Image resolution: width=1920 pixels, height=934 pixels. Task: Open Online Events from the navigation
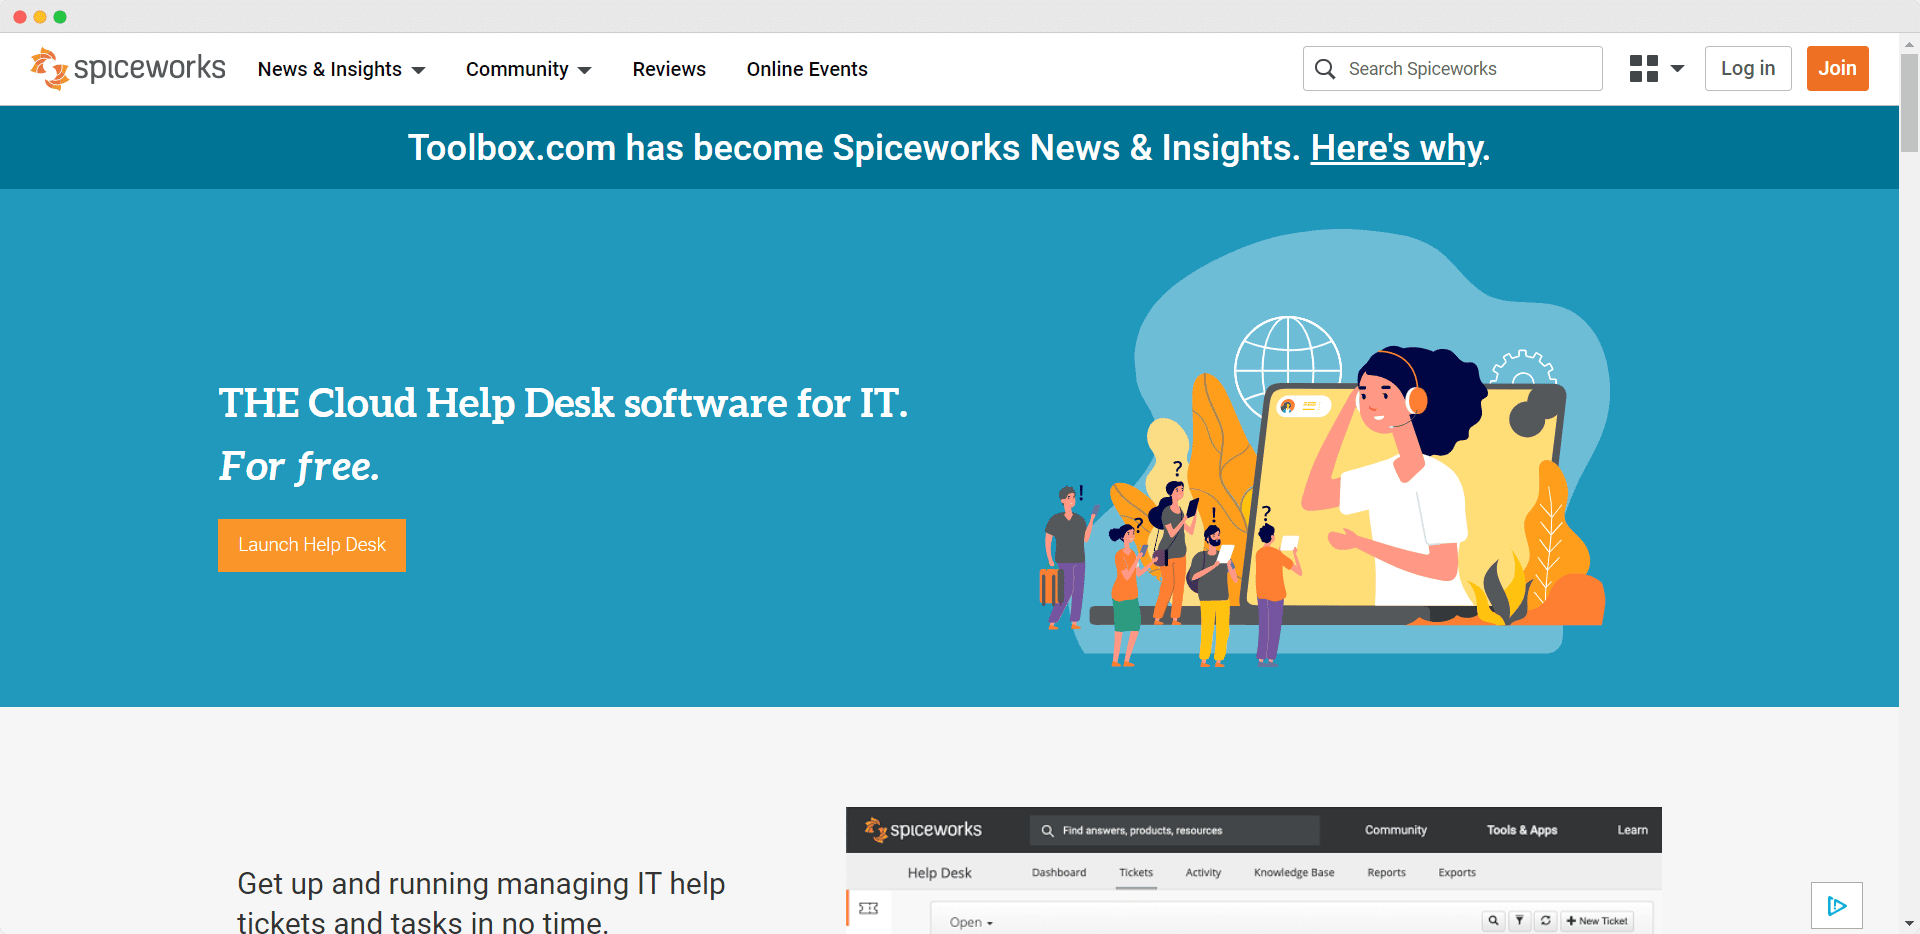[807, 69]
